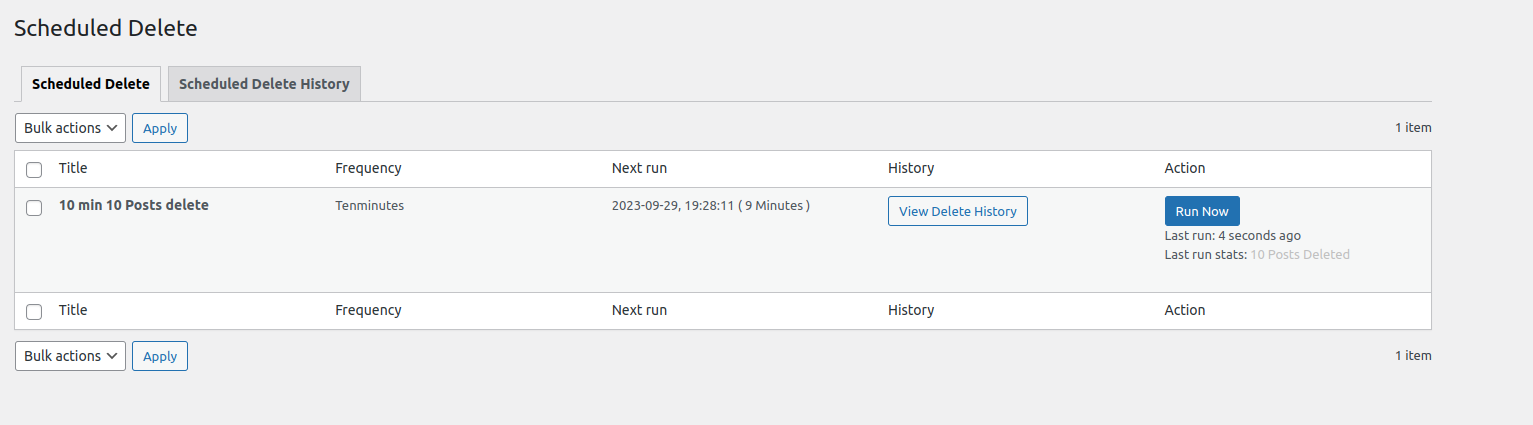The width and height of the screenshot is (1533, 425).
Task: Click the Title column header at top
Action: [x=73, y=168]
